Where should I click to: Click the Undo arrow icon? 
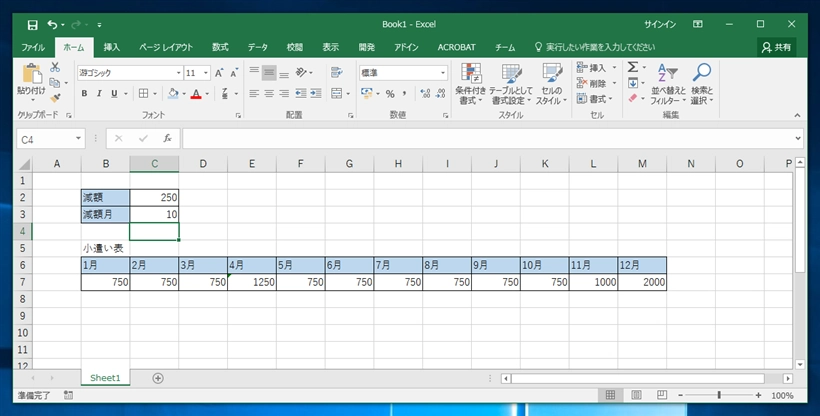coord(52,25)
